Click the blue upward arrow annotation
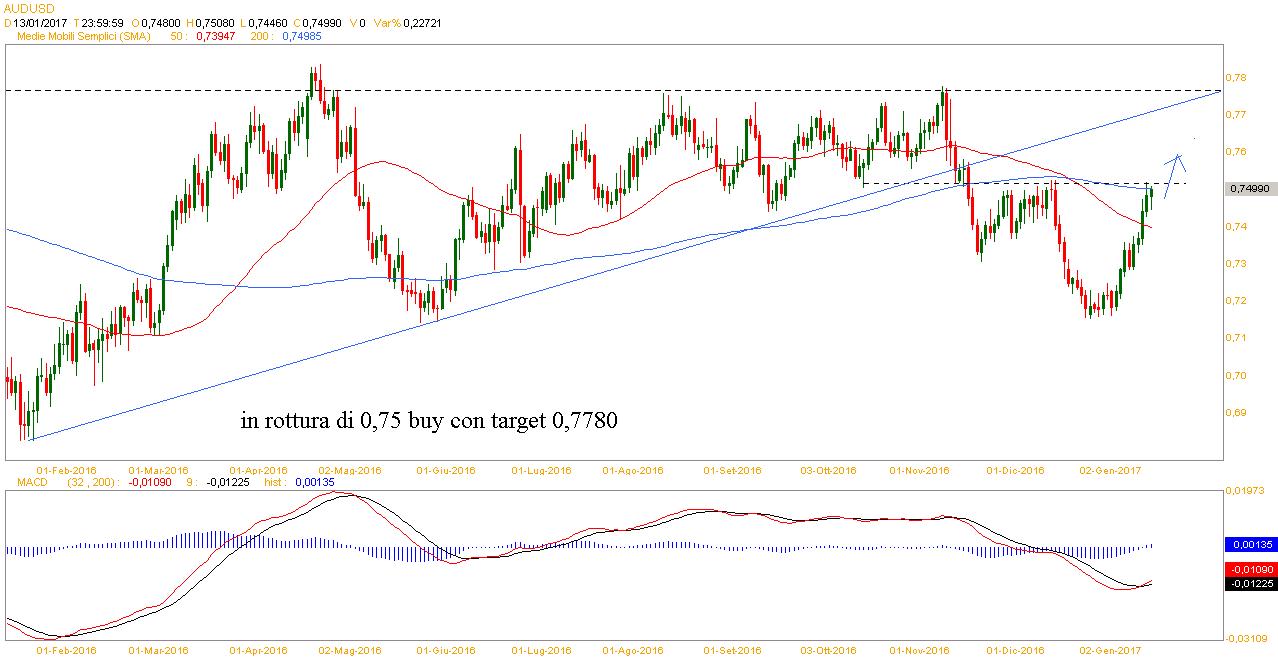This screenshot has width=1278, height=668. pos(1174,172)
